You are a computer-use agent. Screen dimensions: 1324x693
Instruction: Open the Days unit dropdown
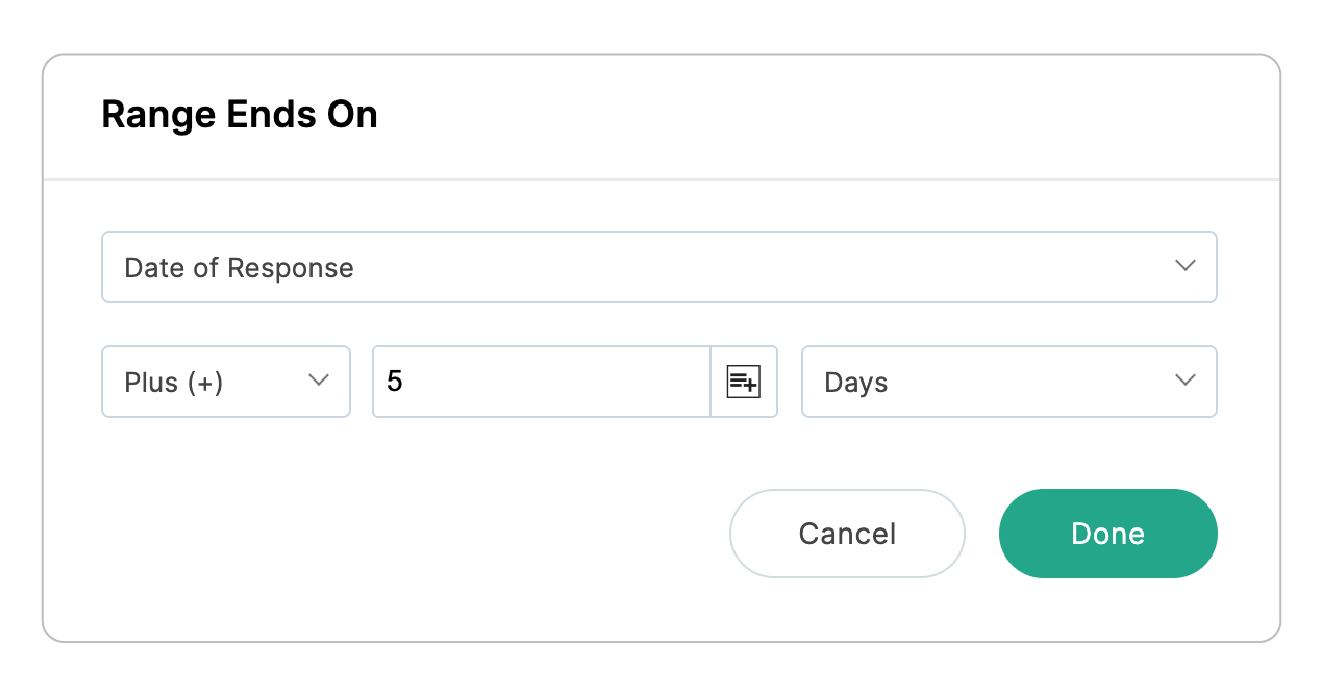(x=1008, y=381)
